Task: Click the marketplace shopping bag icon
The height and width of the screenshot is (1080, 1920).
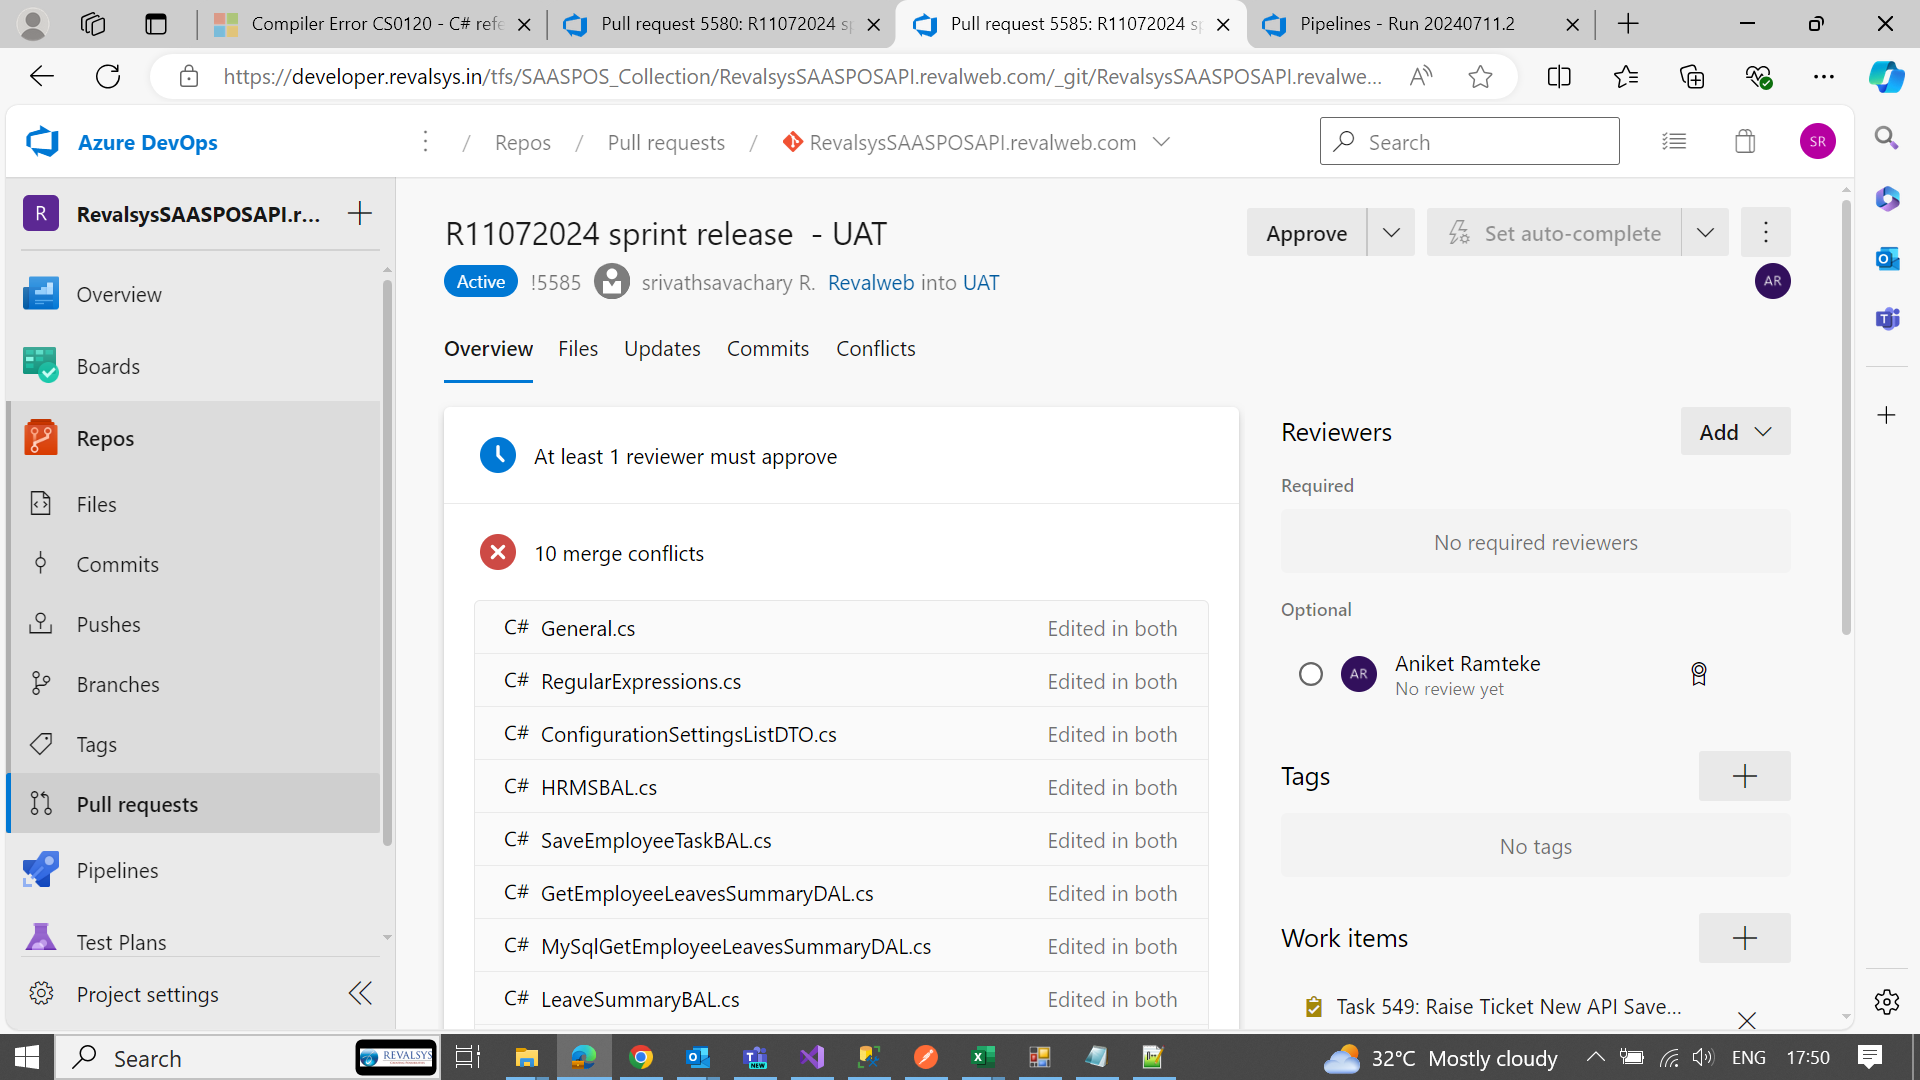Action: coord(1745,142)
